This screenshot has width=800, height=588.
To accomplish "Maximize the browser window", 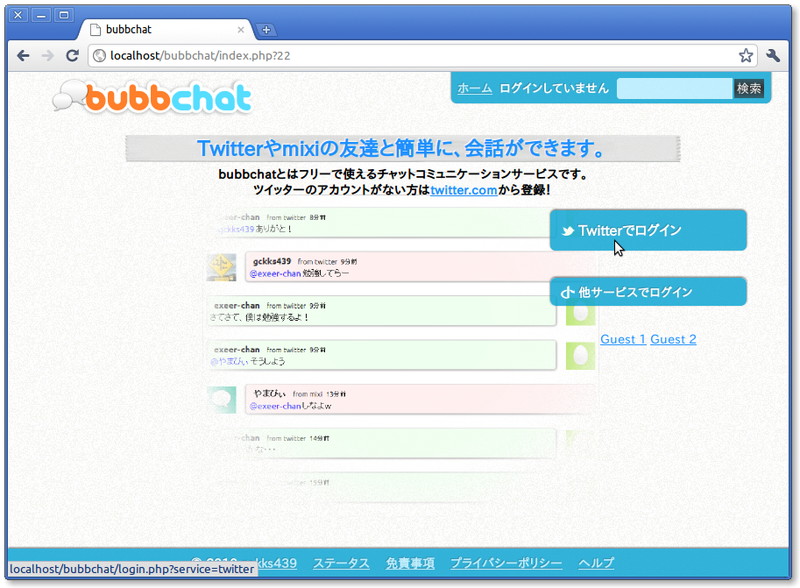I will pos(64,15).
